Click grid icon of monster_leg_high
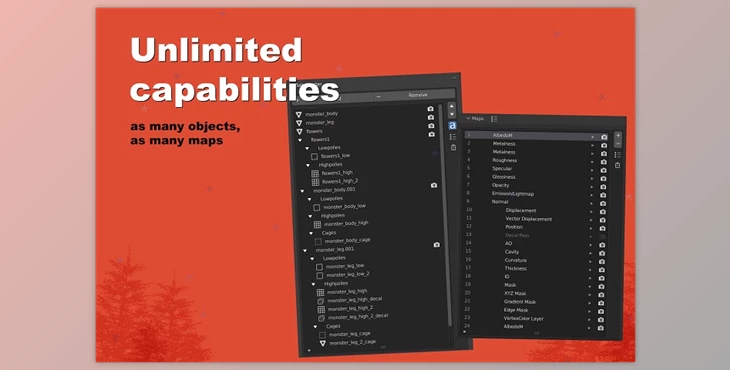The height and width of the screenshot is (370, 730). point(320,293)
